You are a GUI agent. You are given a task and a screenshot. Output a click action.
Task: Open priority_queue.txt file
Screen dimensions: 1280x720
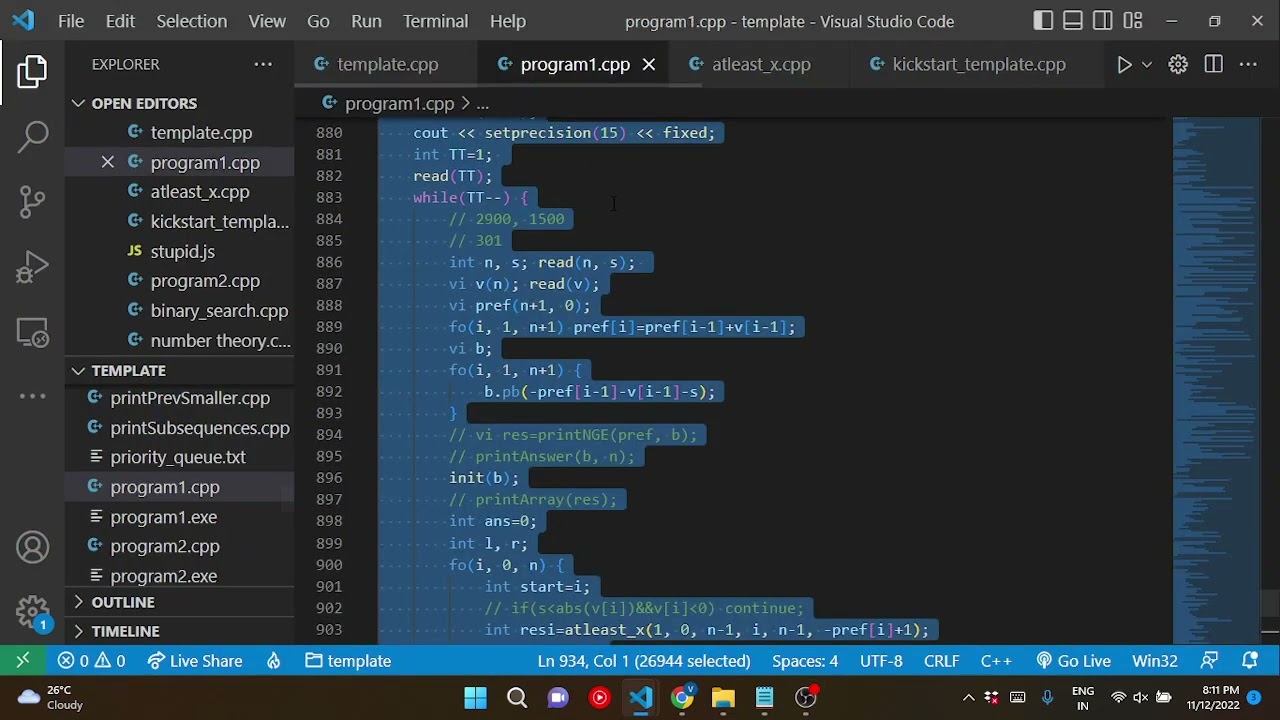pos(180,457)
